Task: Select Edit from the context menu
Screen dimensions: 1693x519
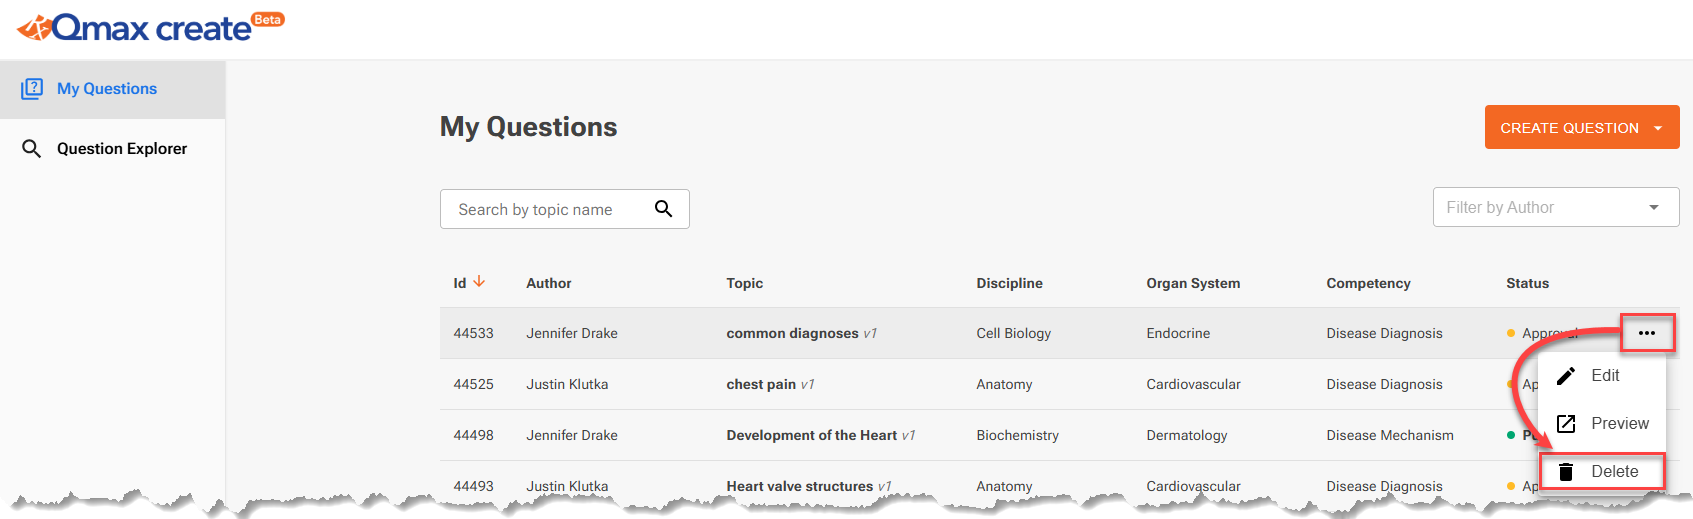Action: (1605, 376)
